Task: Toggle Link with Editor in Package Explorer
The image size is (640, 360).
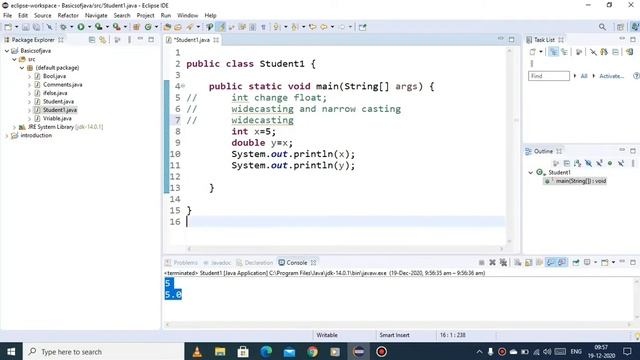Action: tap(102, 40)
